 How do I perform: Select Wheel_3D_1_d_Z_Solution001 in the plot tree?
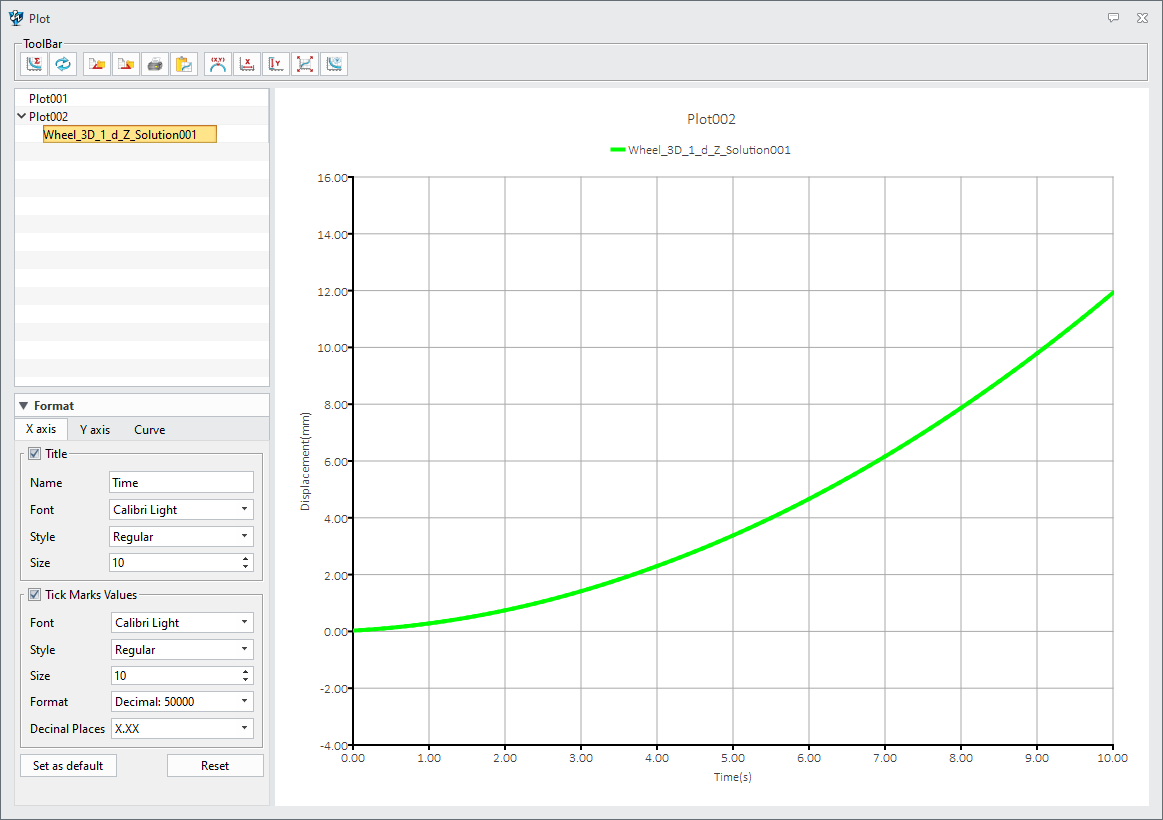pos(130,134)
